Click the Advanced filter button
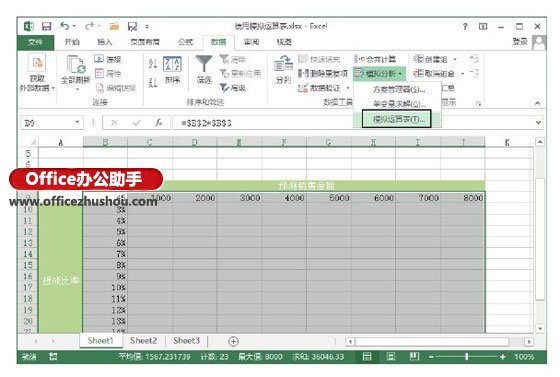Screen dimensions: 560x377 [233, 88]
